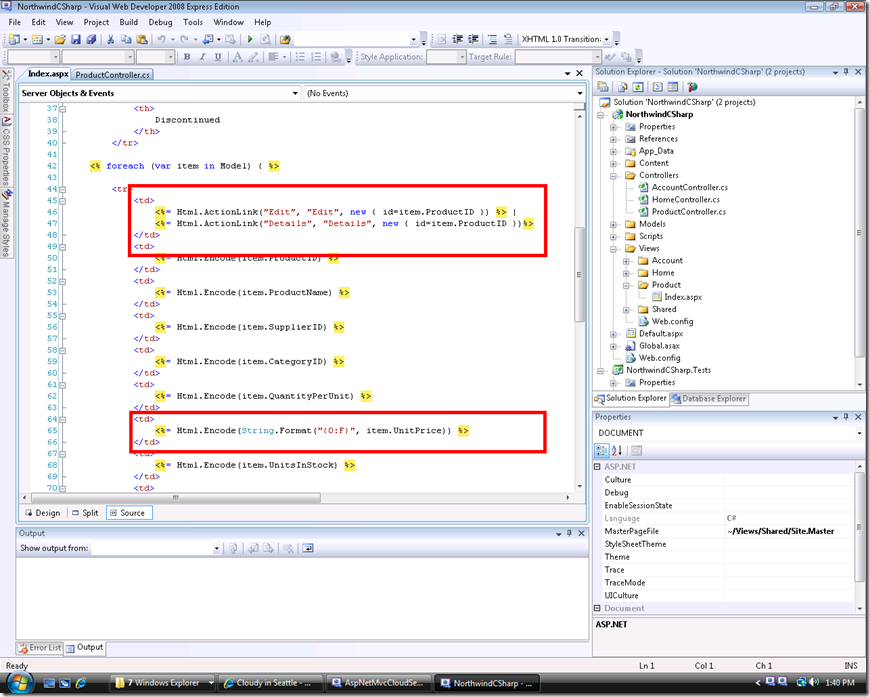Click the Add New Item toolbar icon
Viewport: 870px width, 697px height.
pyautogui.click(x=37, y=39)
